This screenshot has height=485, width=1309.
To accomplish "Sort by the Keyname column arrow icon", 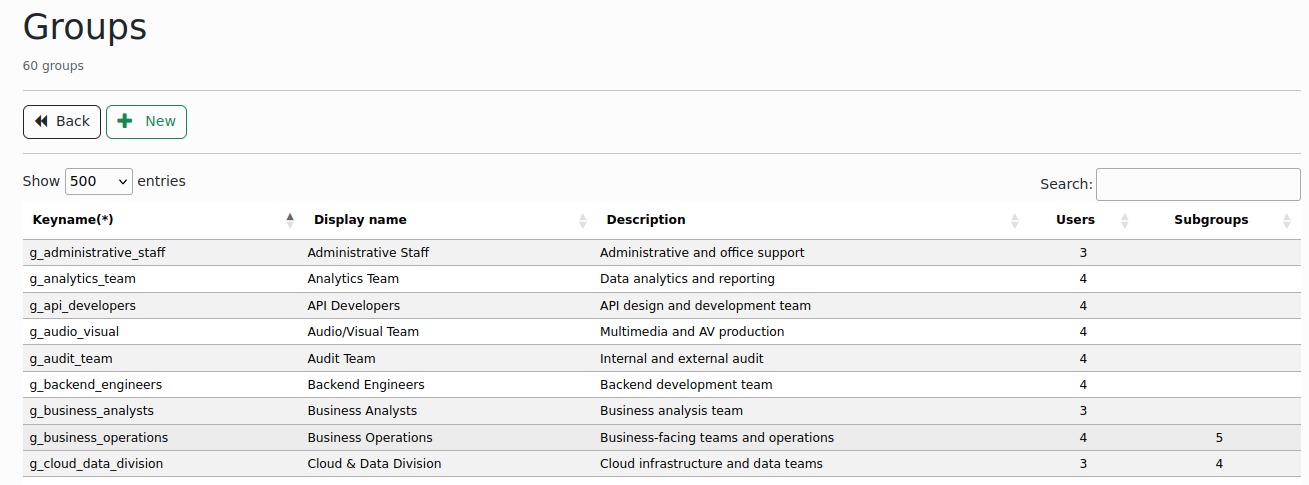I will (x=290, y=220).
